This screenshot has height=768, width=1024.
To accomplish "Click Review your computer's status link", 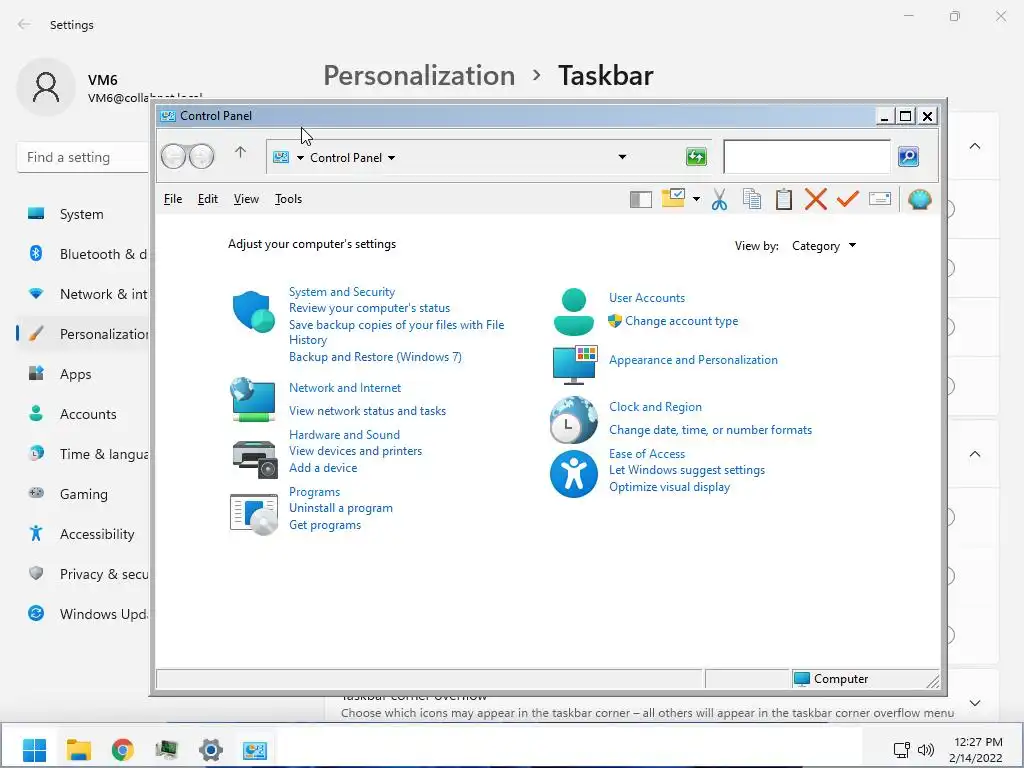I will [370, 308].
